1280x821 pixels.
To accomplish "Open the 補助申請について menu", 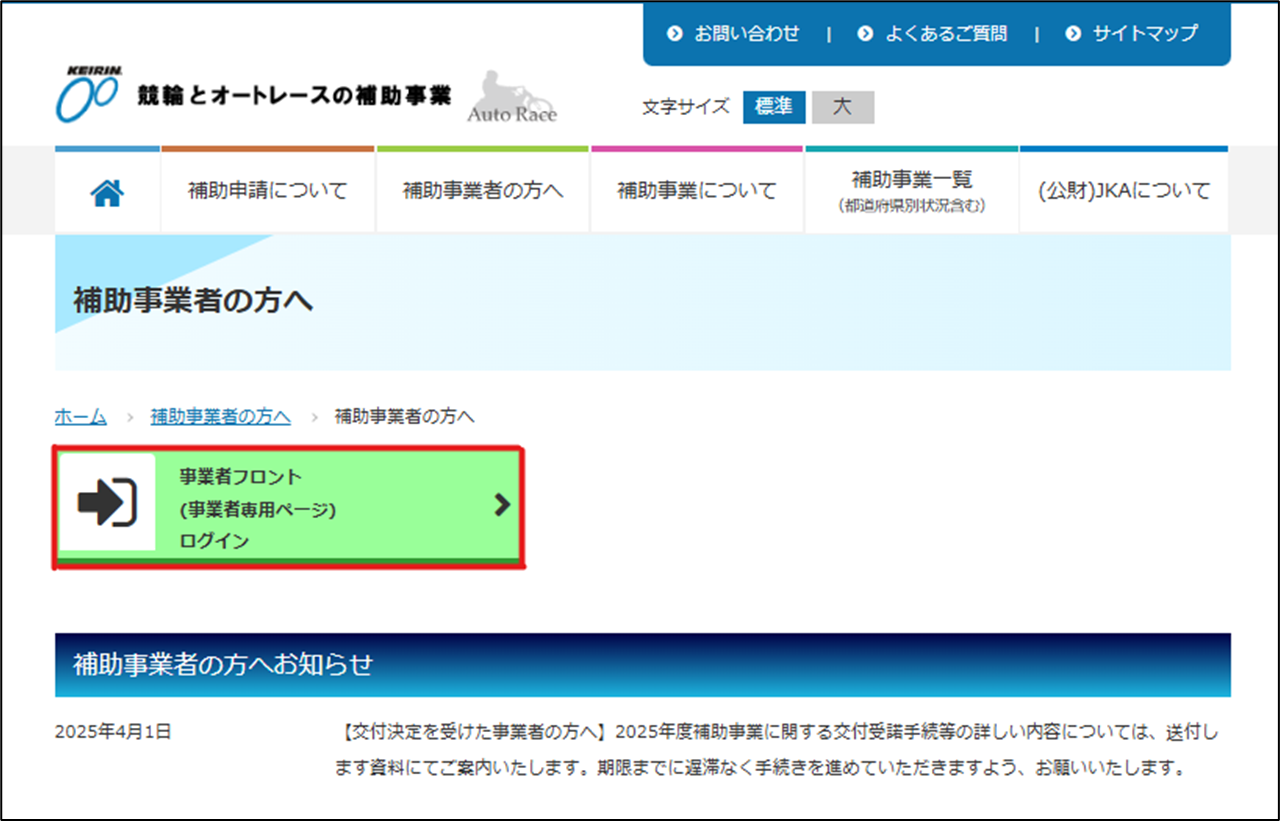I will tap(268, 190).
